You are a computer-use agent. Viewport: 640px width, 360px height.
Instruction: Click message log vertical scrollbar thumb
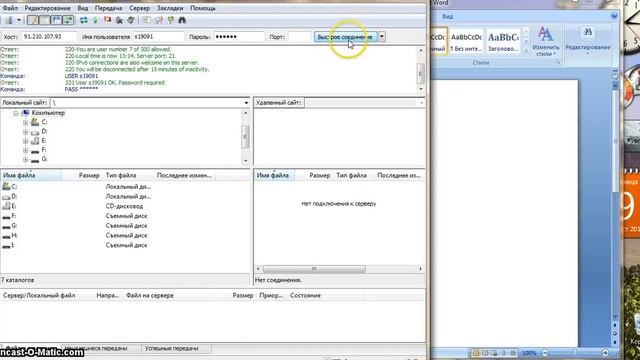[420, 74]
